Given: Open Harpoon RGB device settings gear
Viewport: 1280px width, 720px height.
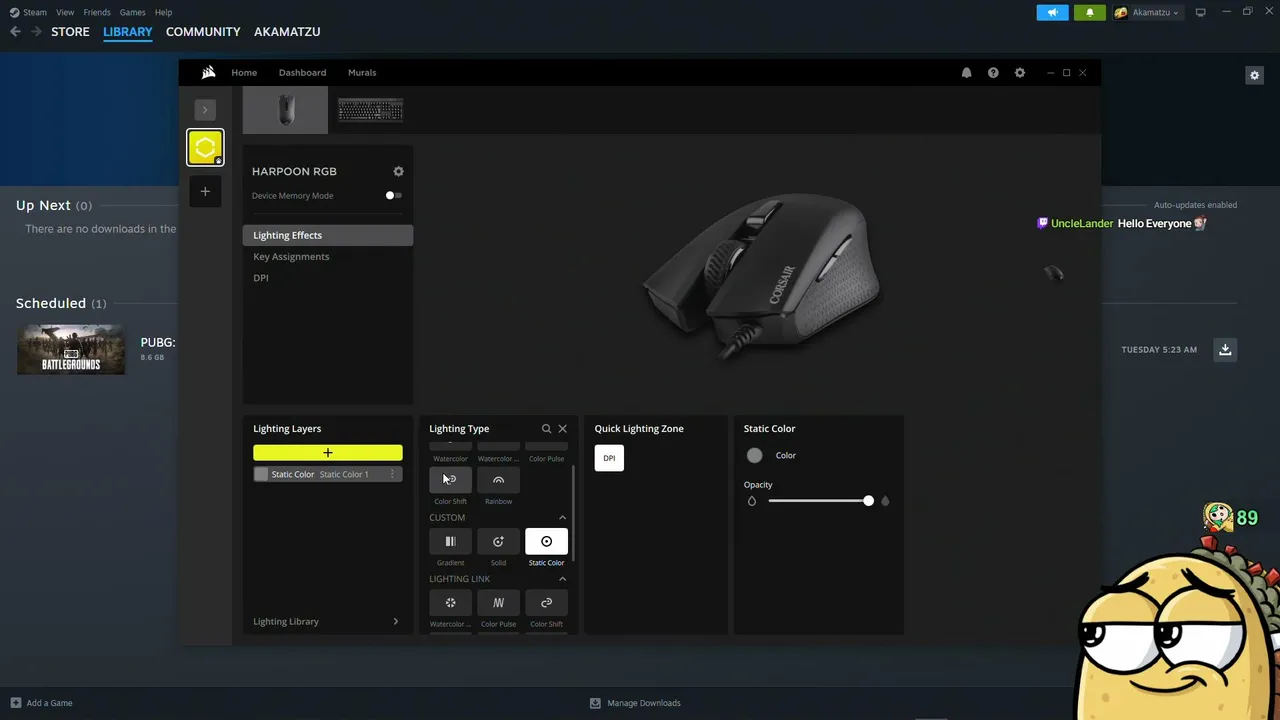Looking at the screenshot, I should coord(398,171).
